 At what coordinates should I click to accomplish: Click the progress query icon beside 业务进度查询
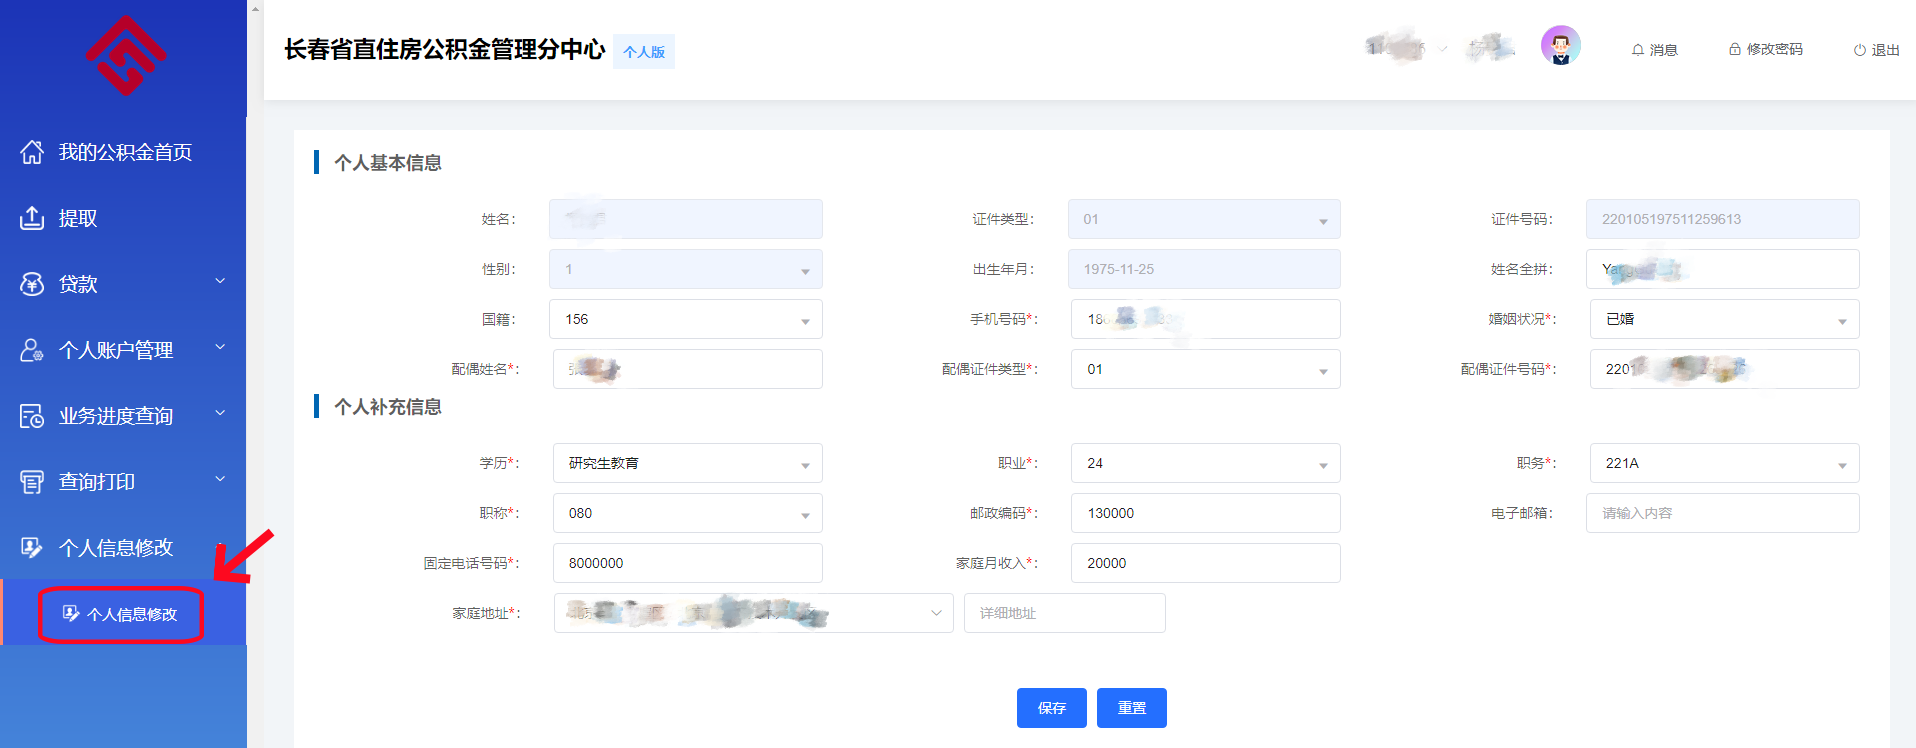click(32, 416)
